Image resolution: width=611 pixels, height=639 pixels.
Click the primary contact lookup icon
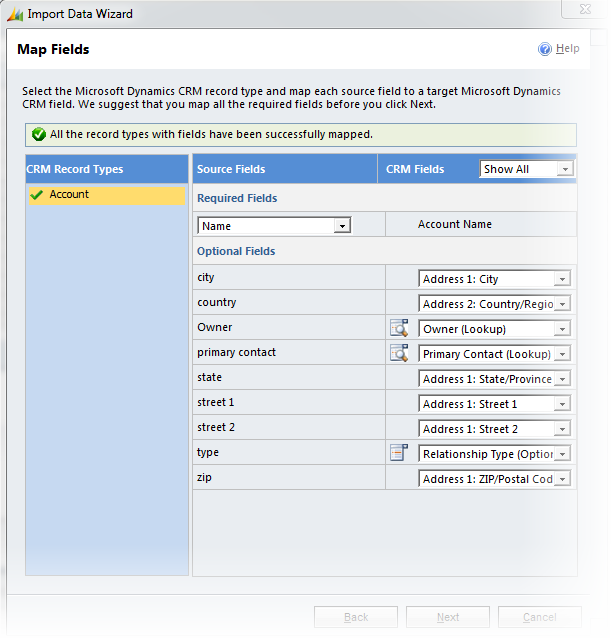398,353
